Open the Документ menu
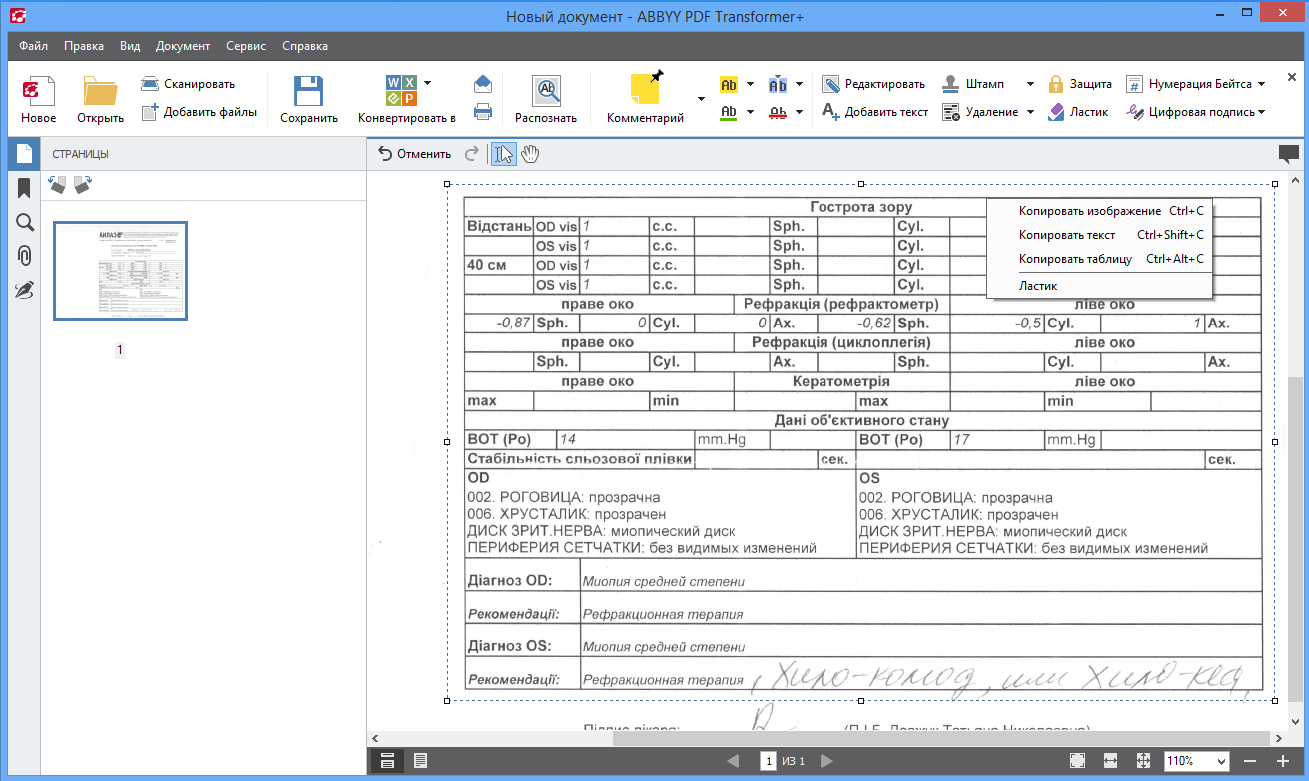The height and width of the screenshot is (781, 1309). pyautogui.click(x=183, y=46)
